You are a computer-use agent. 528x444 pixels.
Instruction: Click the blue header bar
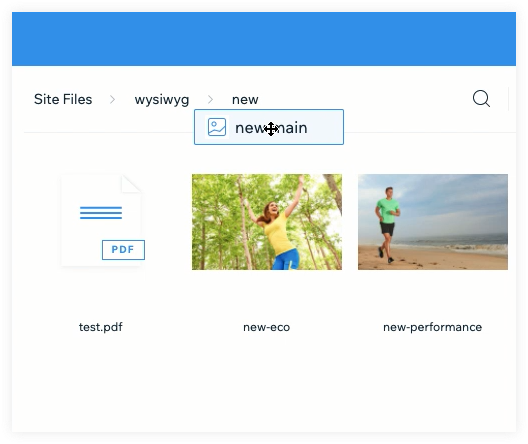point(264,39)
